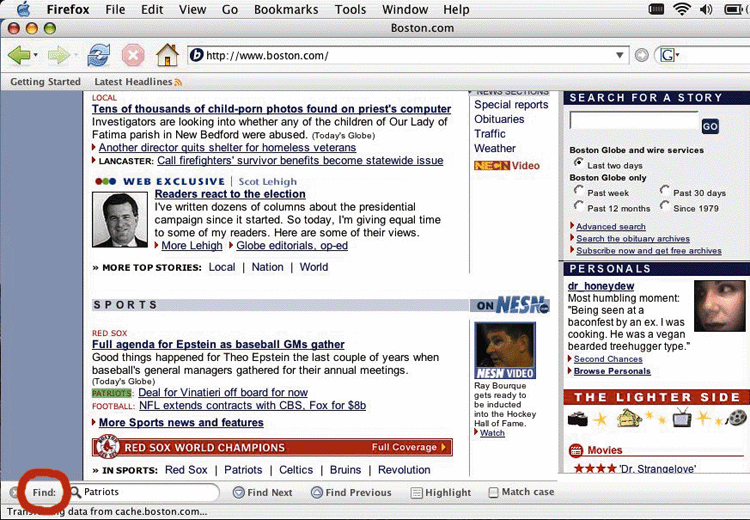Open the Help menu
The width and height of the screenshot is (750, 520).
click(456, 9)
